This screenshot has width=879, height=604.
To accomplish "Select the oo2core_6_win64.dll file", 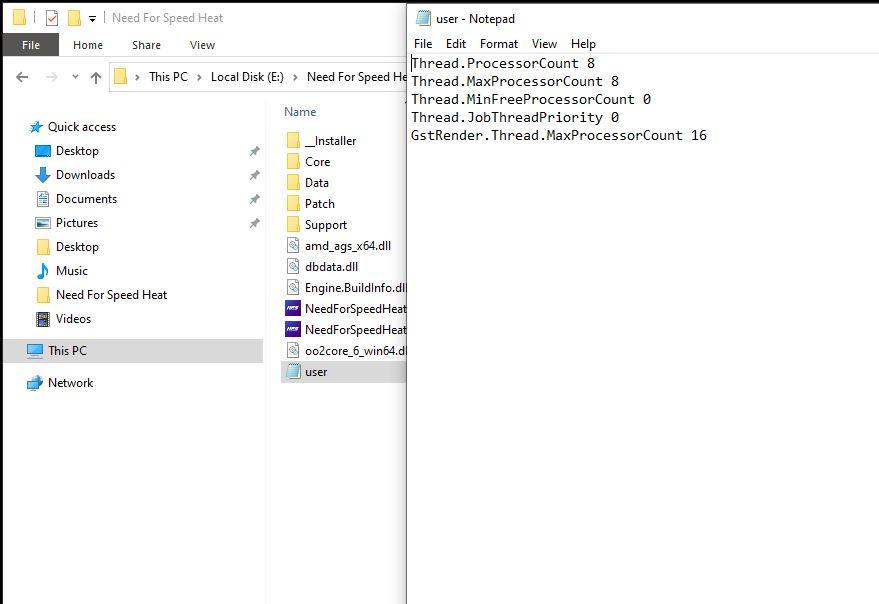I will pos(355,351).
